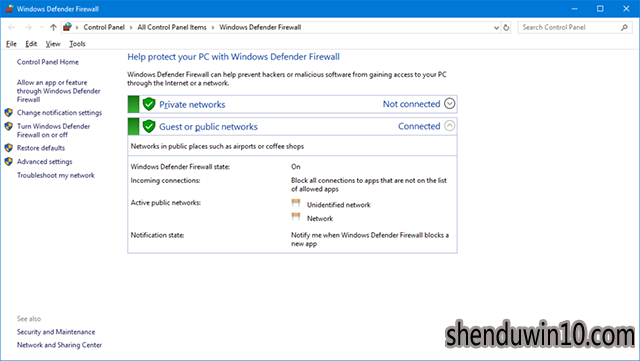Click shield icon beside Turn Windows Defender Firewall
This screenshot has height=361, width=640.
coord(9,126)
